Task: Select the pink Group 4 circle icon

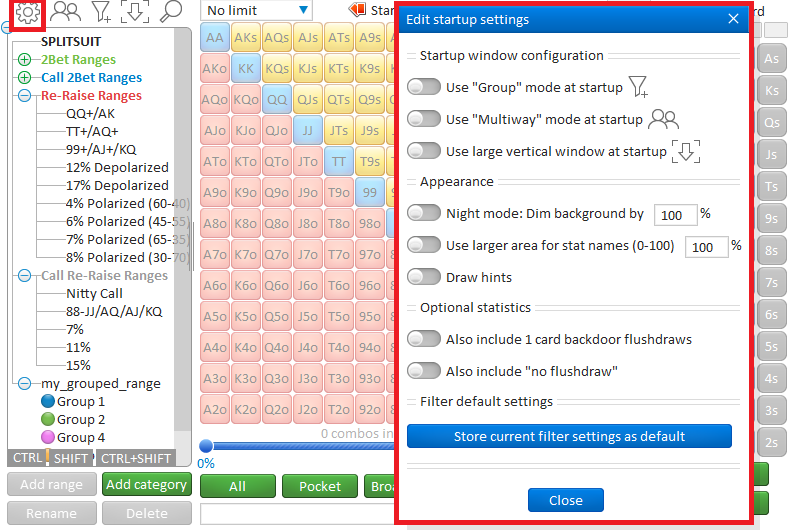Action: point(47,438)
